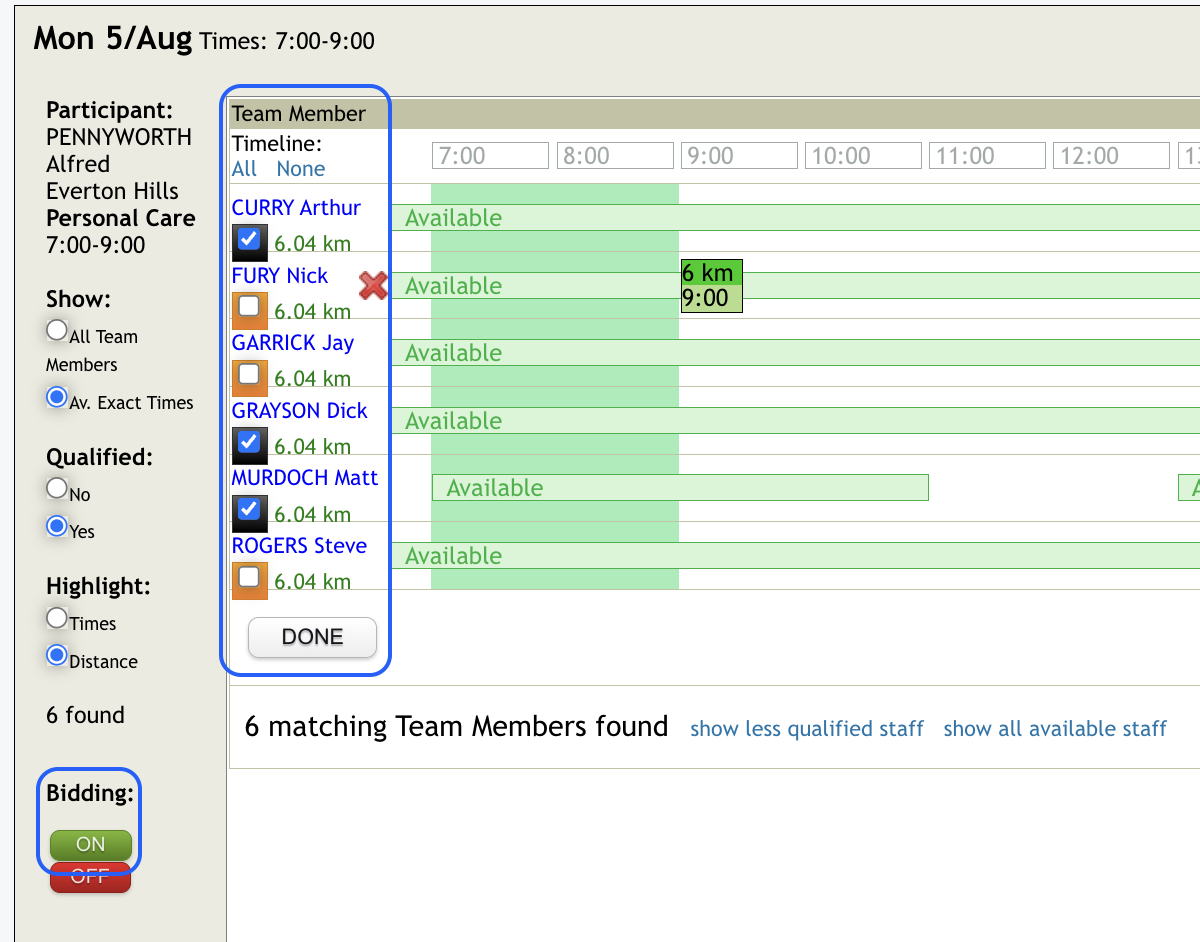Open FURY Nick's name link

click(280, 275)
